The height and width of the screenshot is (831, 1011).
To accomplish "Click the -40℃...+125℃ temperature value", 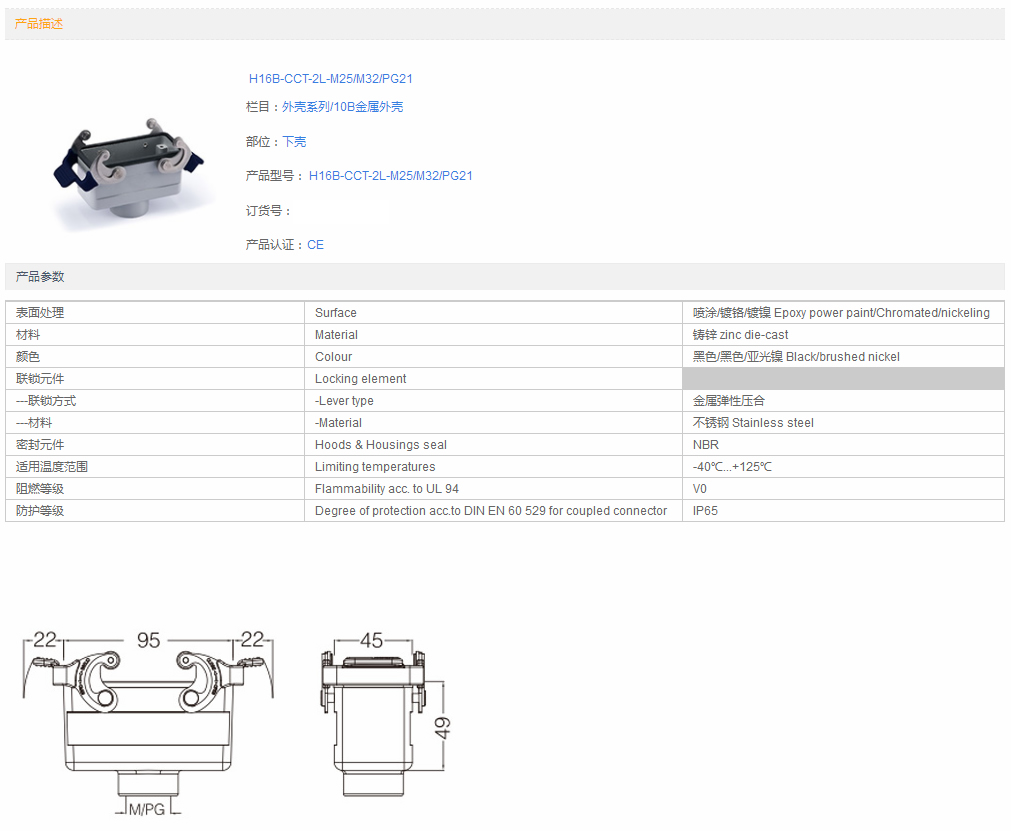I will point(732,467).
